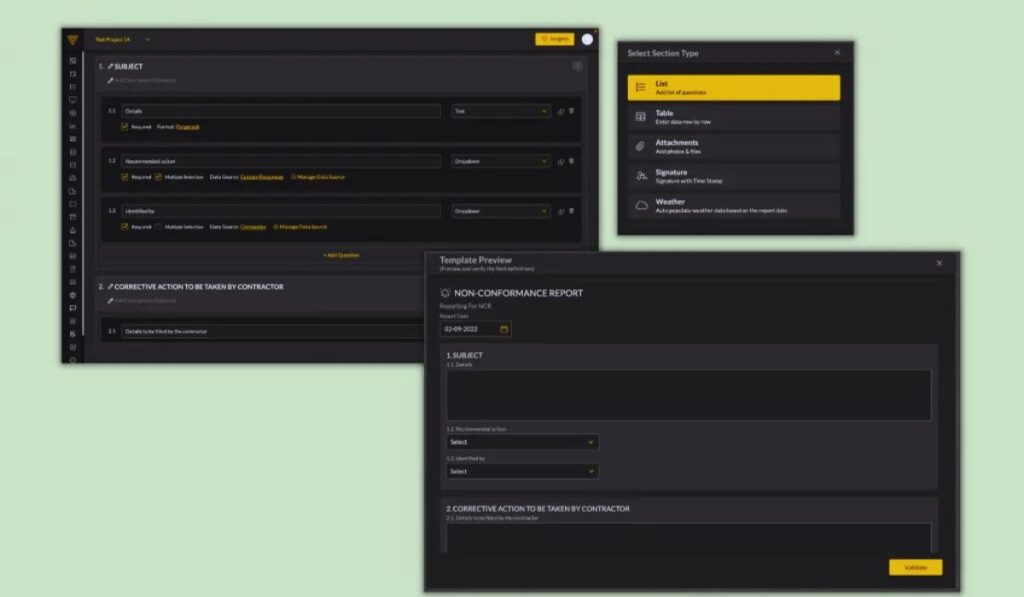The height and width of the screenshot is (597, 1024).
Task: Open the Recommended action Select dropdown in the preview
Action: [522, 441]
